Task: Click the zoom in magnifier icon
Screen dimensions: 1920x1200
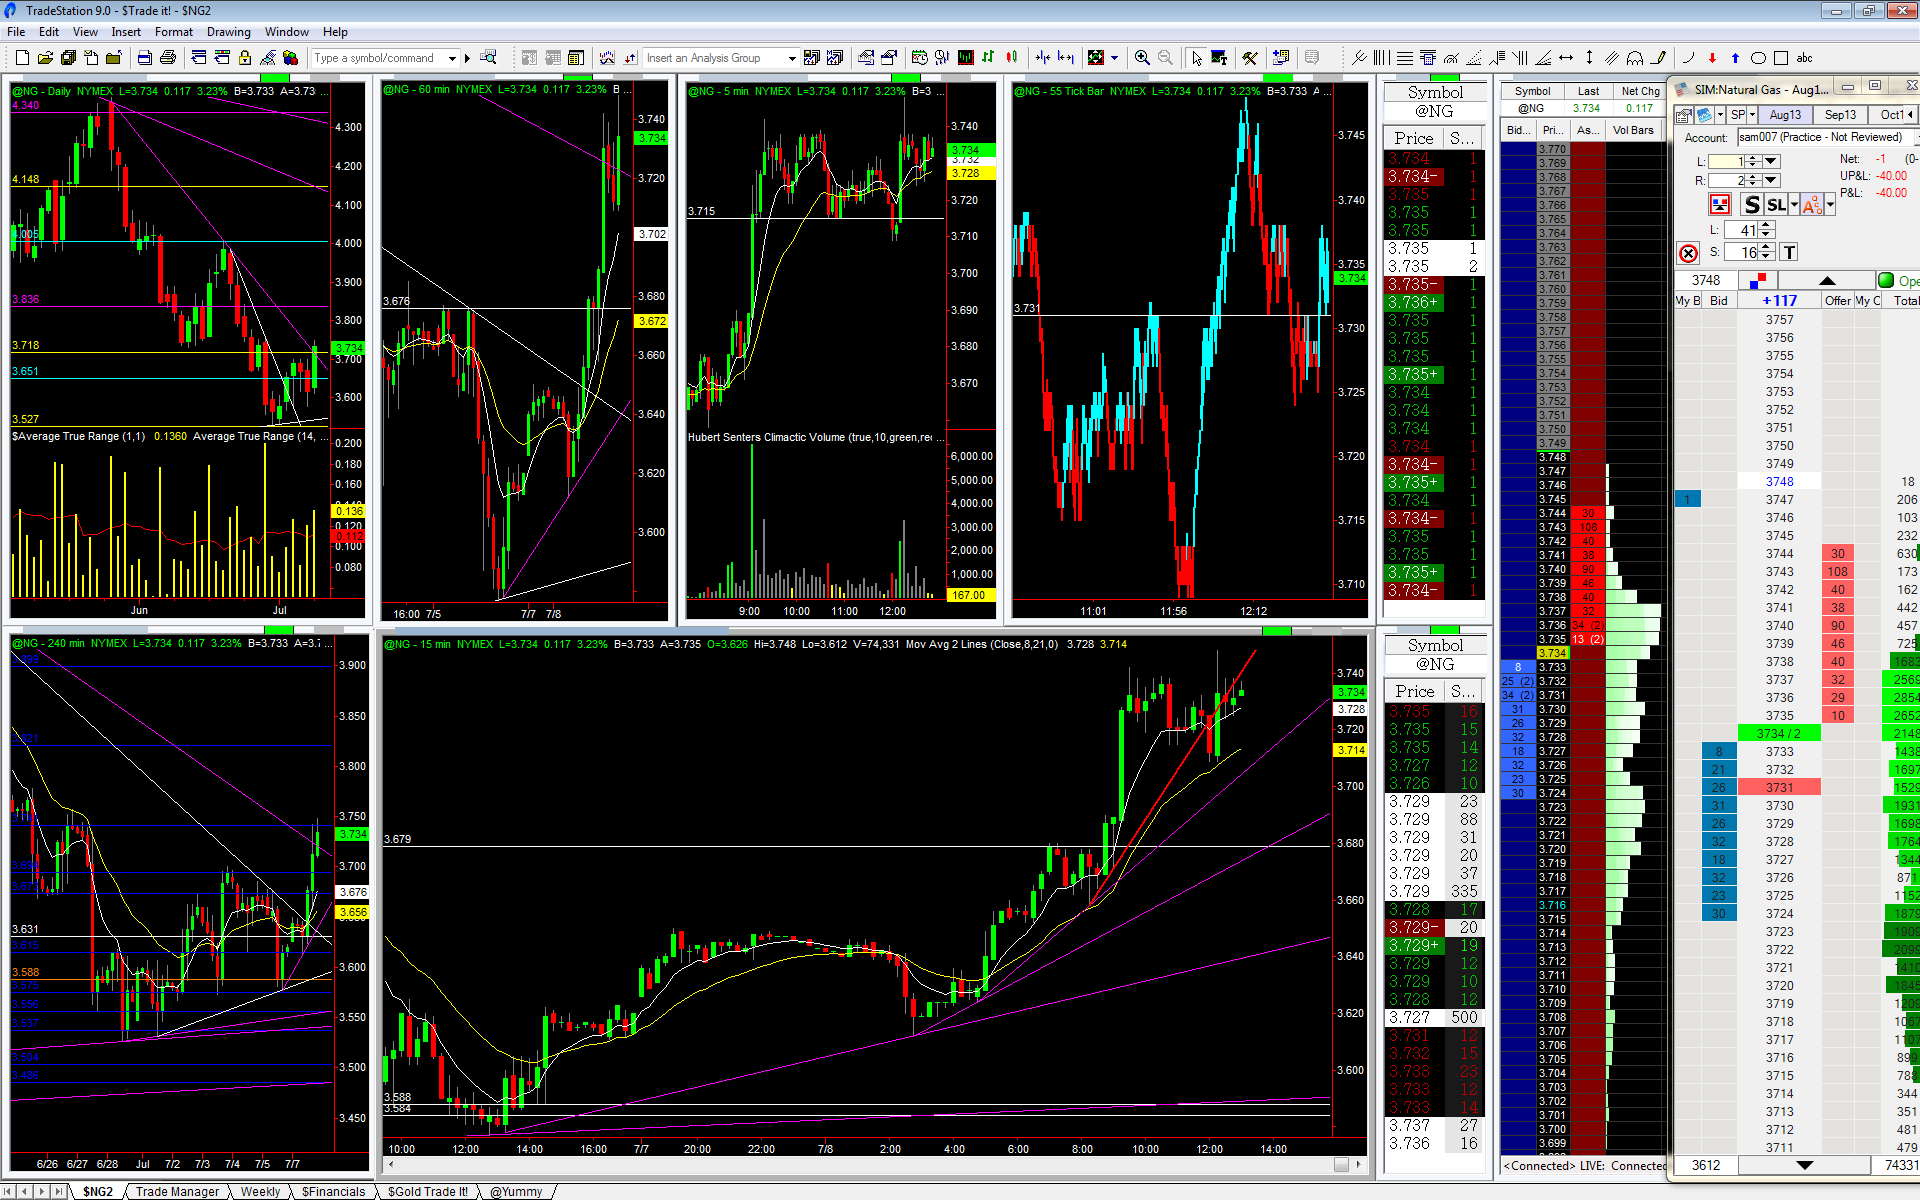Action: pyautogui.click(x=1142, y=58)
